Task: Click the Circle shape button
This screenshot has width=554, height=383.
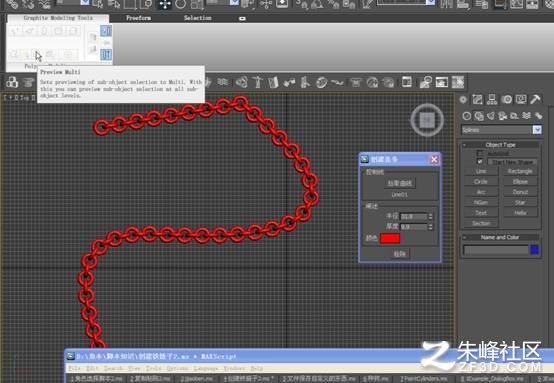Action: (481, 182)
